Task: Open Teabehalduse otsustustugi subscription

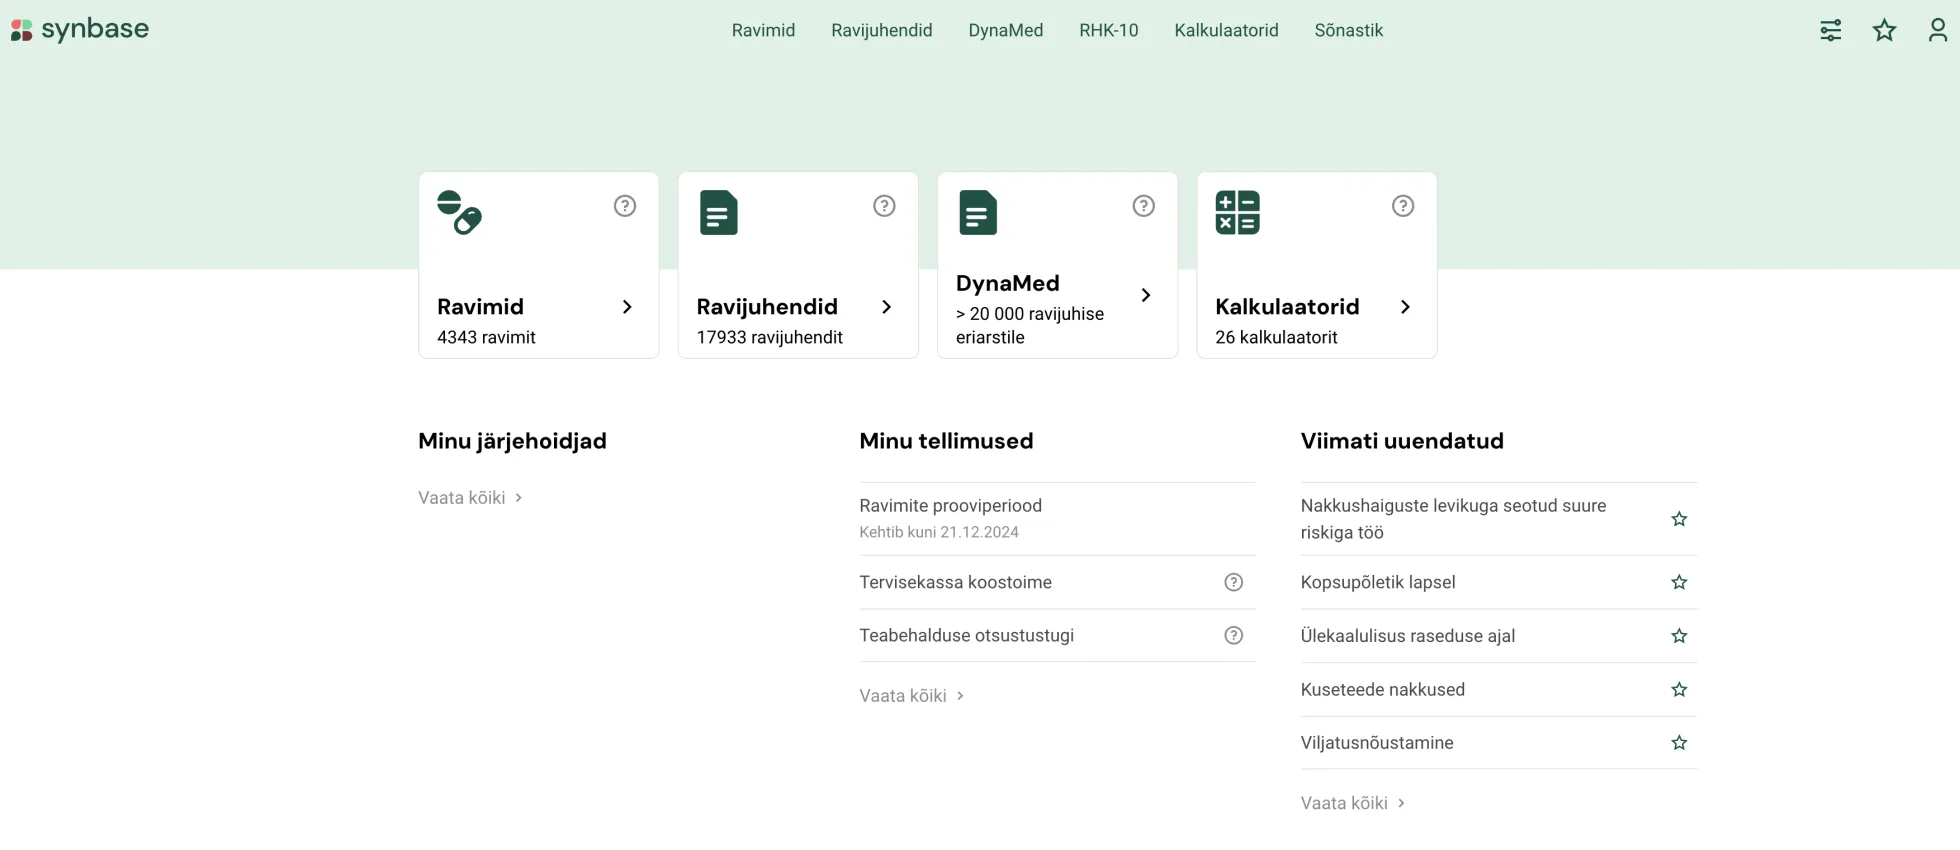Action: pos(966,635)
